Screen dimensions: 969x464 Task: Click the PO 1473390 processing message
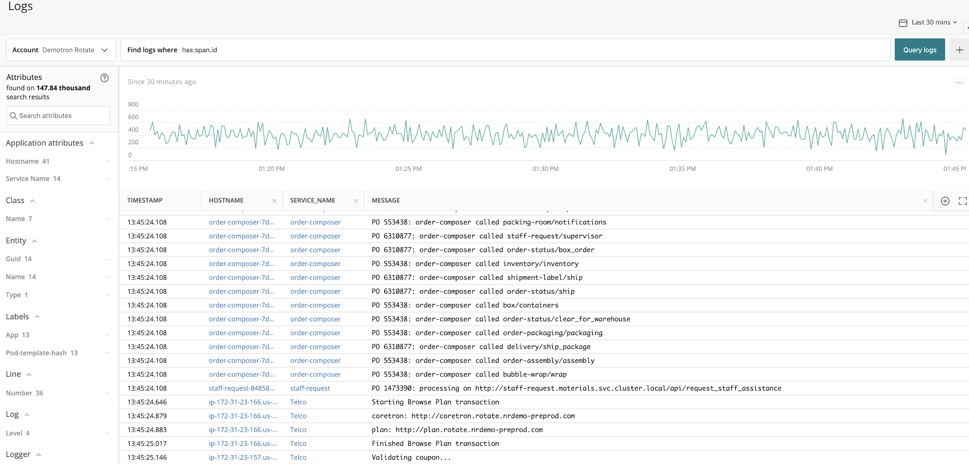click(577, 389)
